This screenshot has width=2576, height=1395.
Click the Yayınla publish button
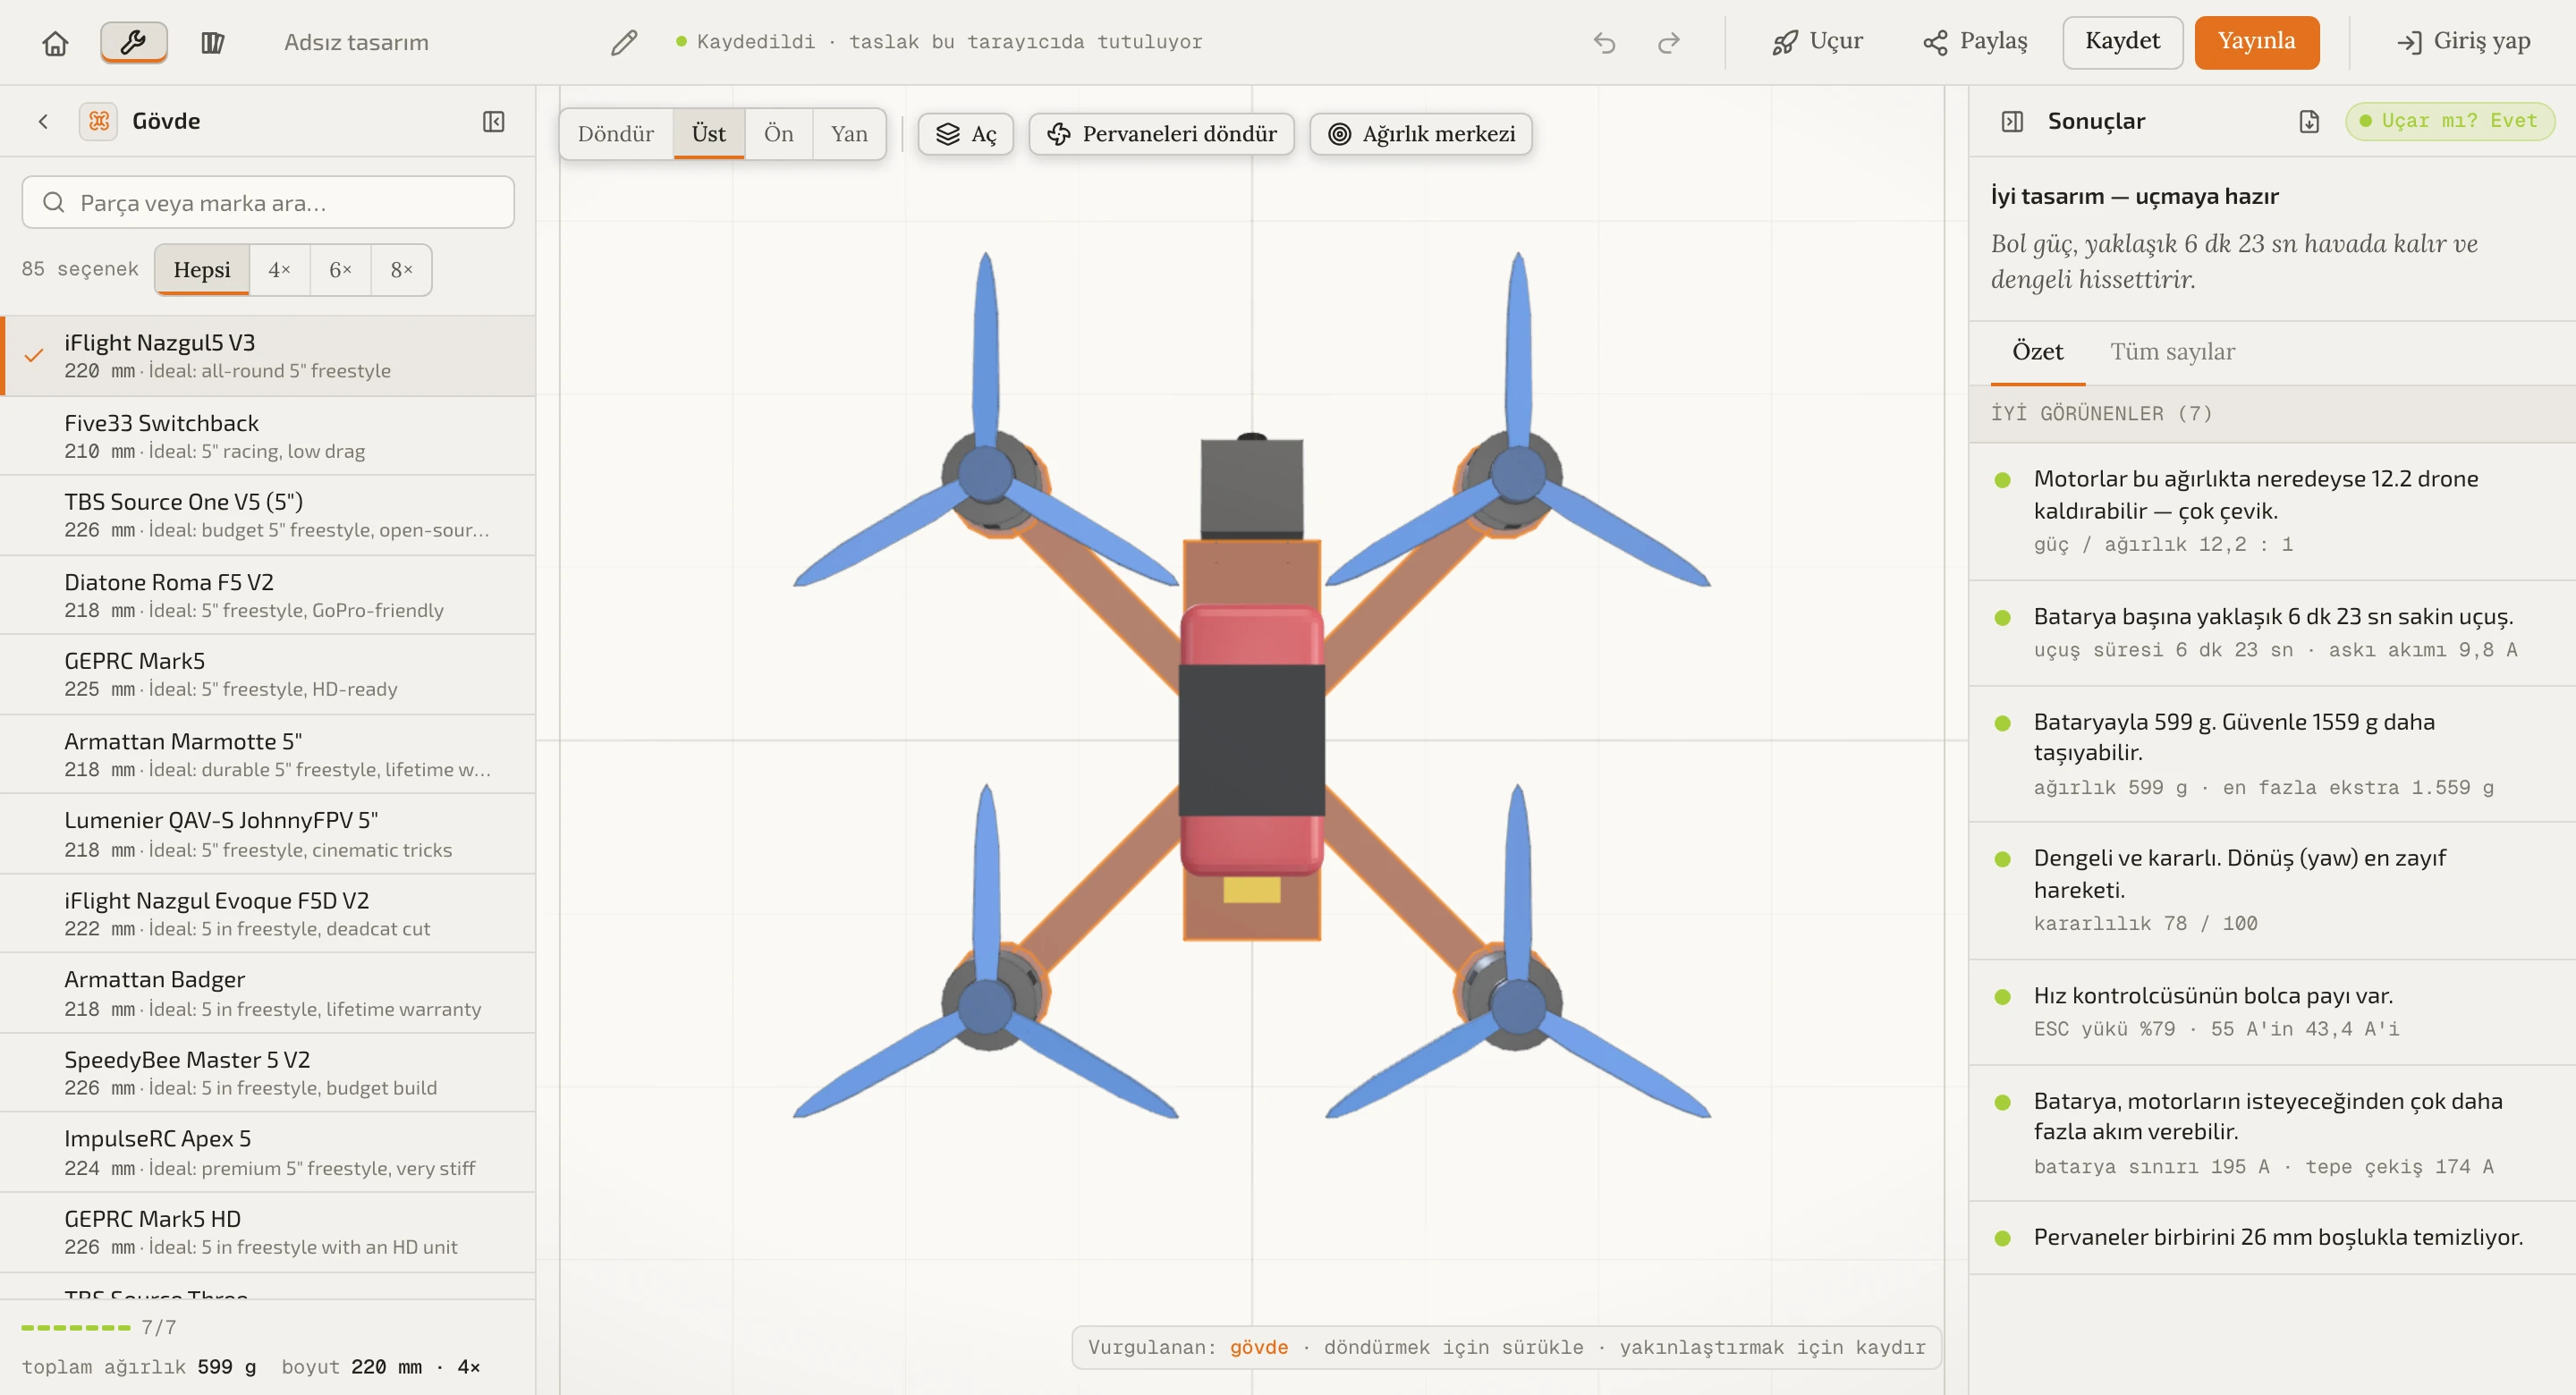coord(2256,42)
